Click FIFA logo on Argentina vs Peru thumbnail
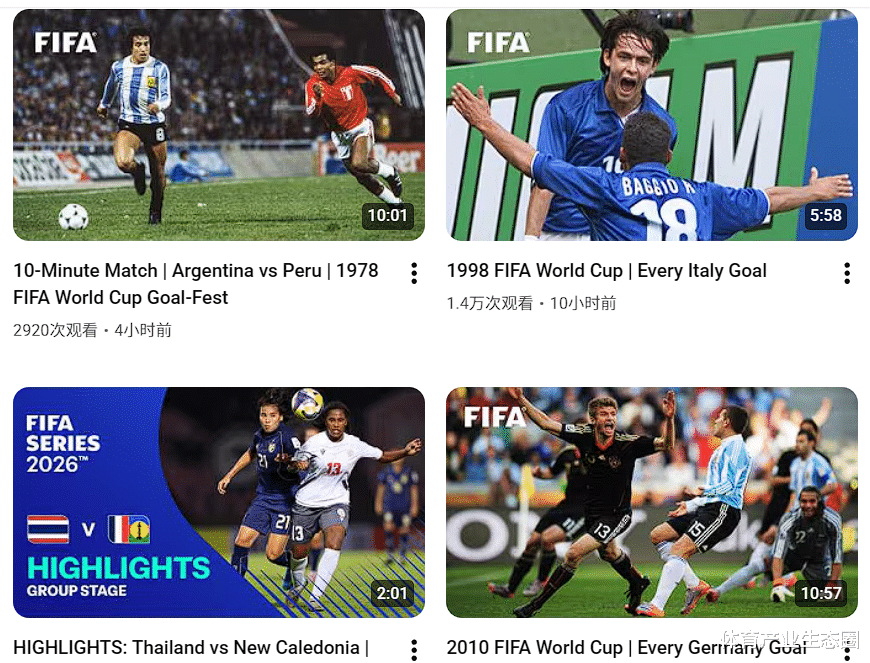The height and width of the screenshot is (663, 870). [65, 43]
